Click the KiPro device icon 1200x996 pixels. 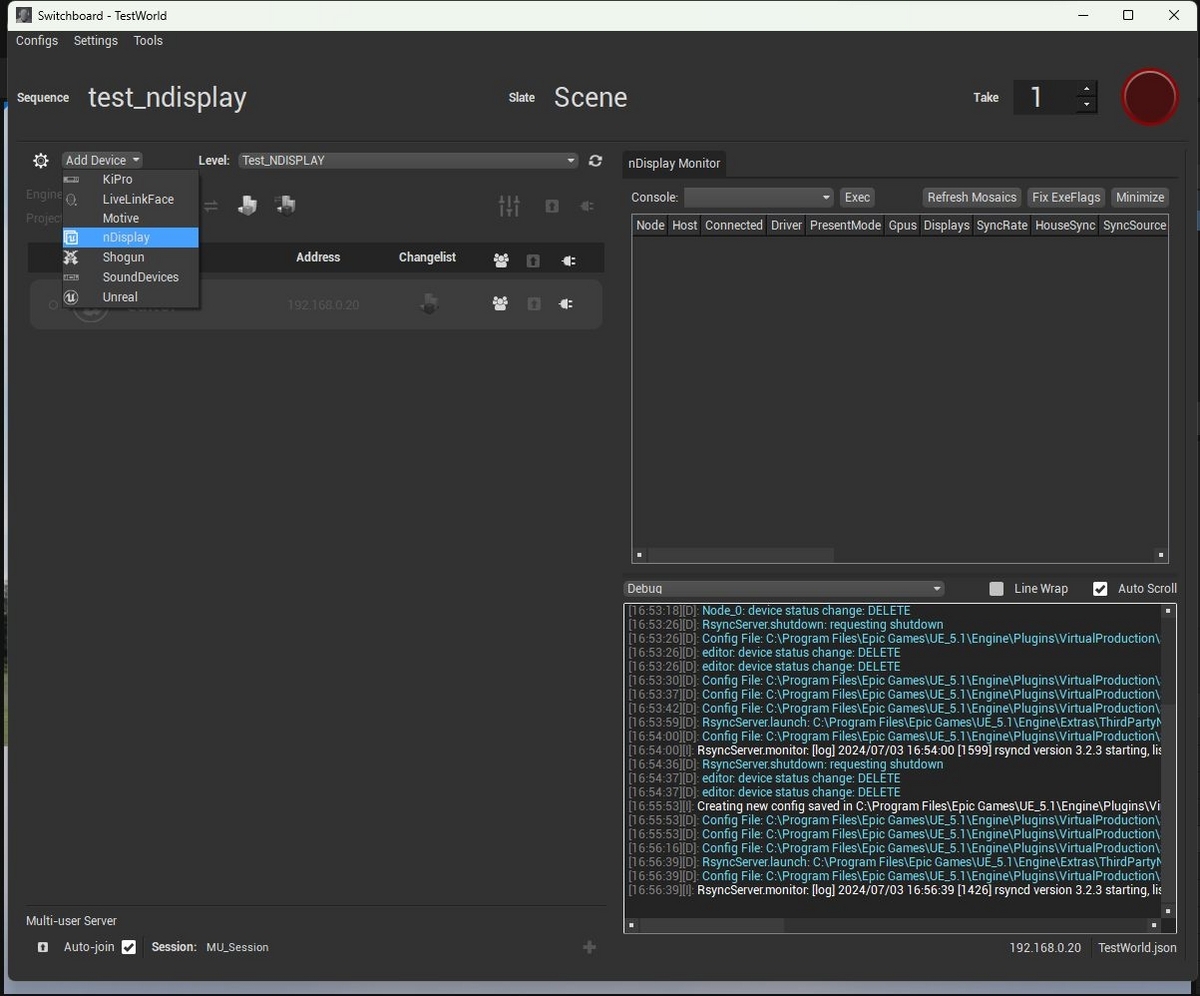[x=71, y=179]
